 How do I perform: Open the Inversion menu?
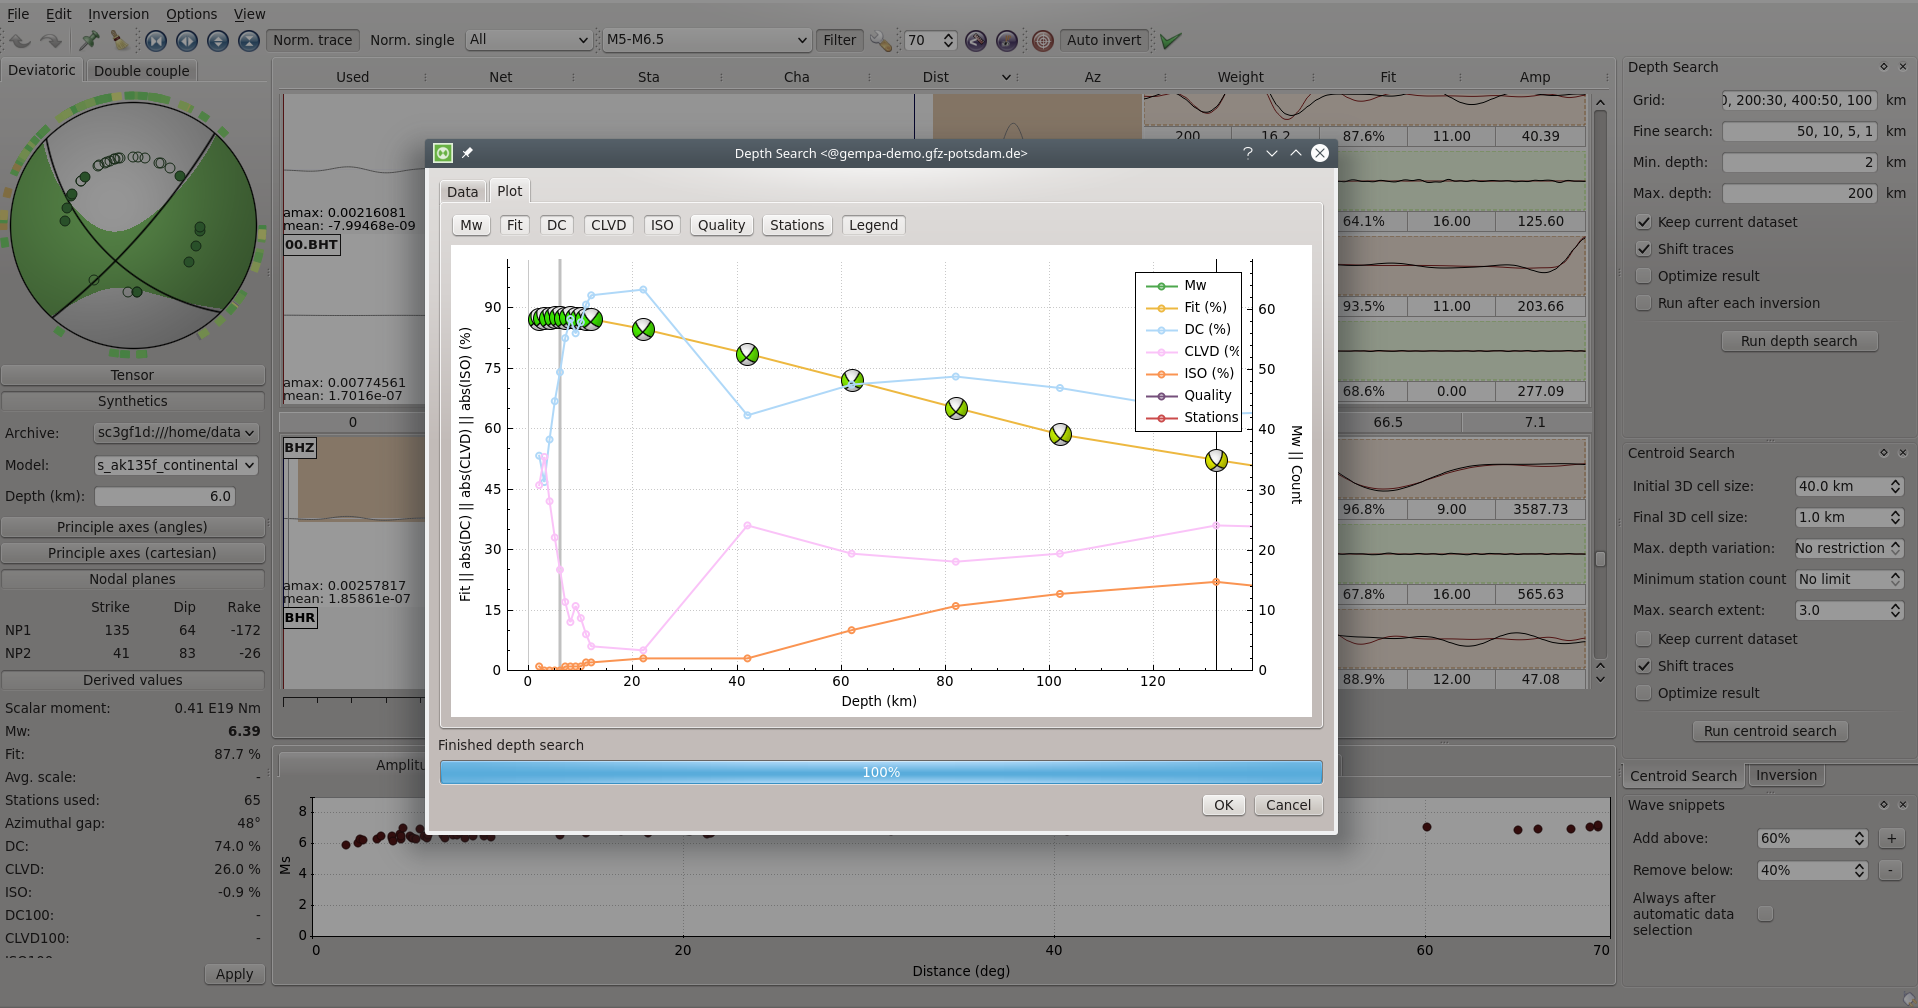(x=118, y=14)
